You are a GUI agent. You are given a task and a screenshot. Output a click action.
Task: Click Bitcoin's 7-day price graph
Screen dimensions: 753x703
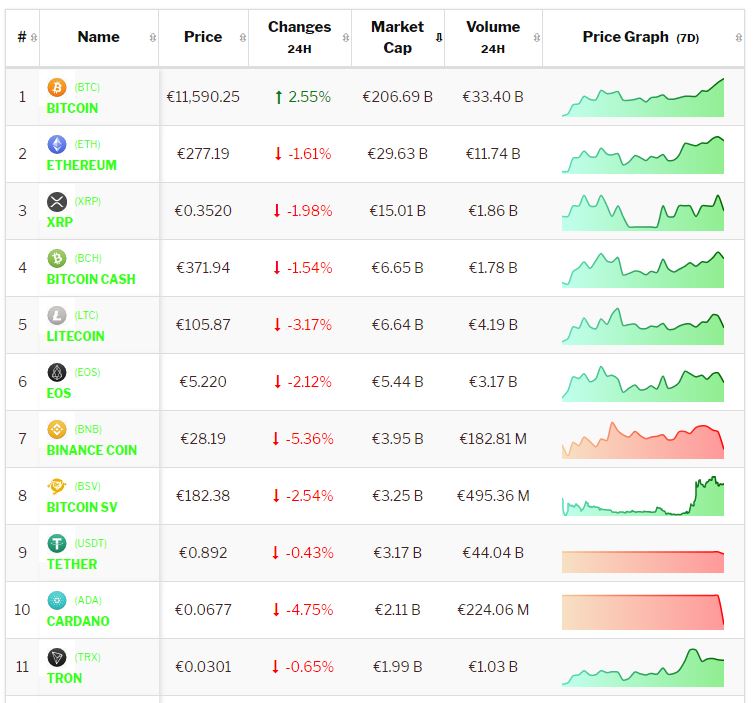pyautogui.click(x=643, y=97)
